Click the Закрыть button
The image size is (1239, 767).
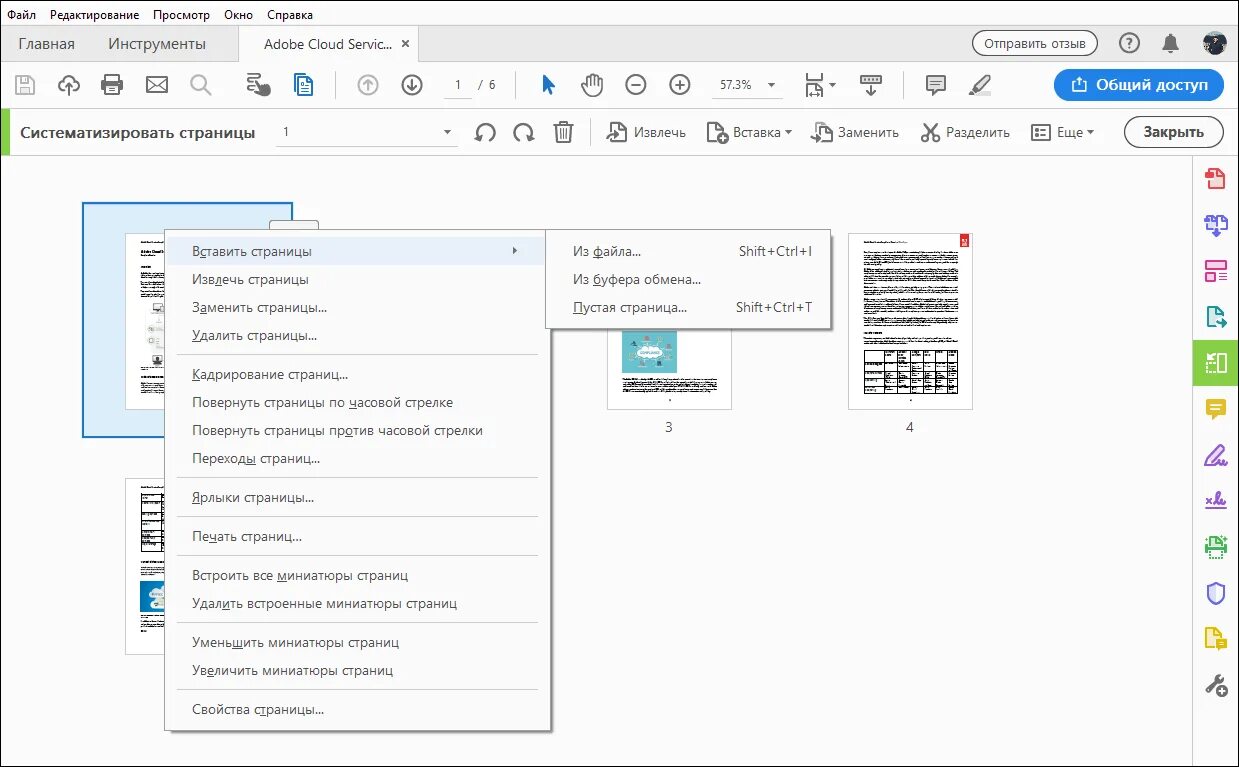[1174, 132]
